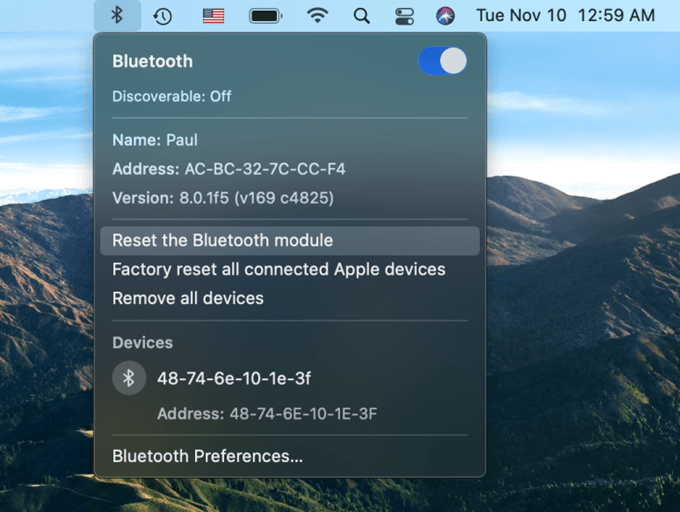Screen dimensions: 680x512
Task: Click the Bluetooth menu bar icon
Action: coord(117,16)
